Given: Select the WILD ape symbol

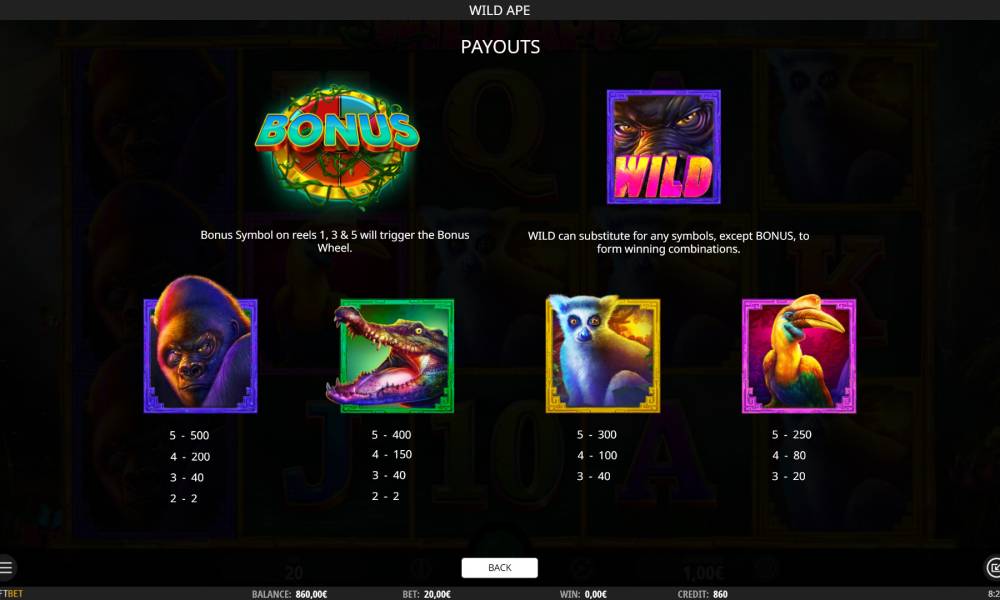Looking at the screenshot, I should pos(663,147).
